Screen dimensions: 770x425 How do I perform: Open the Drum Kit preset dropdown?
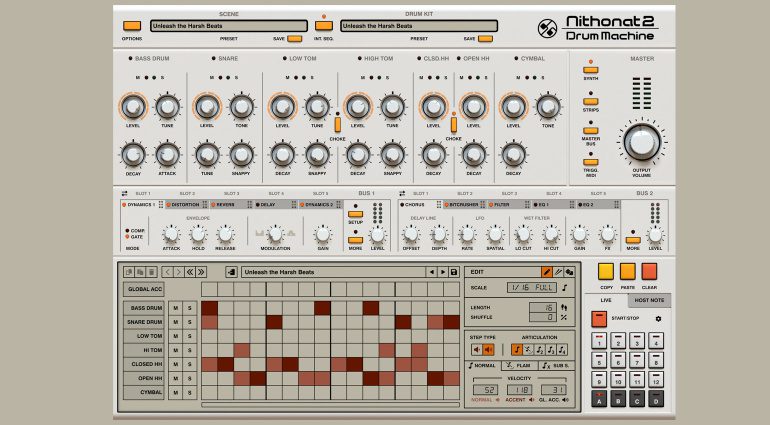[418, 25]
